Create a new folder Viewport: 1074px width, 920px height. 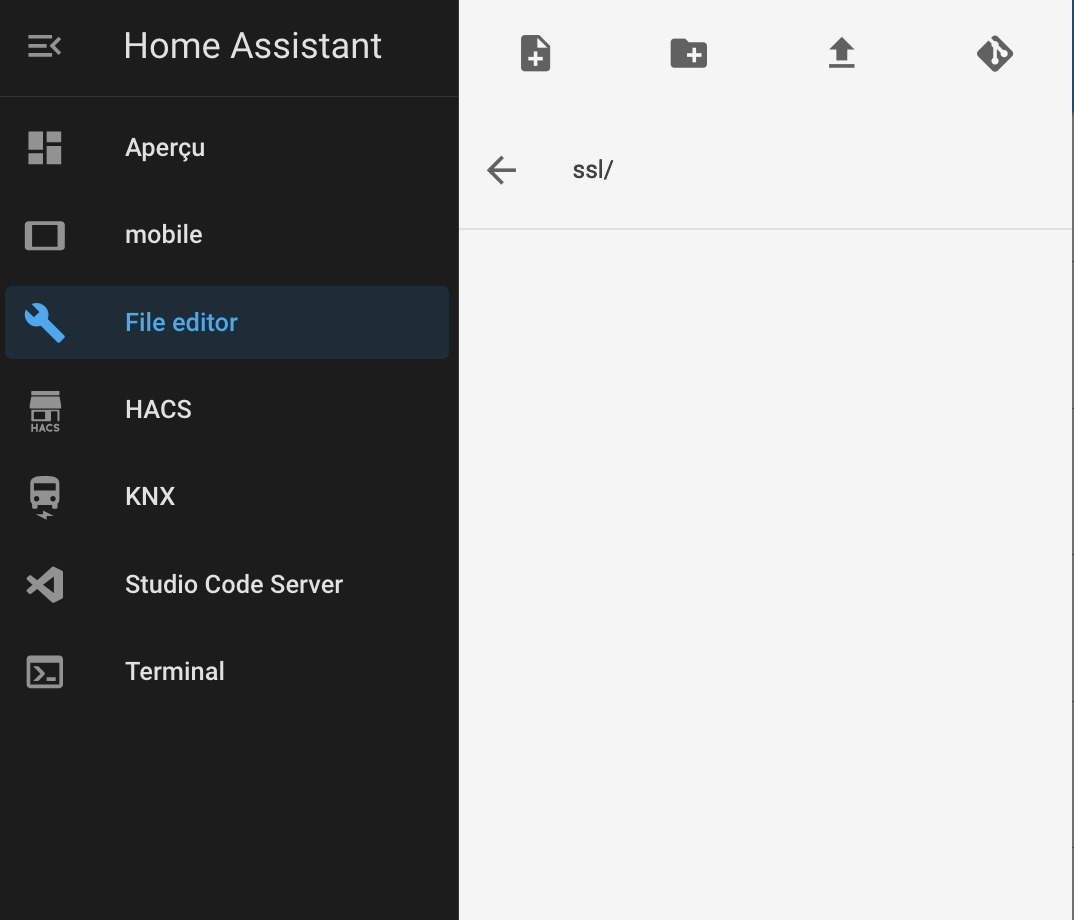[x=688, y=53]
